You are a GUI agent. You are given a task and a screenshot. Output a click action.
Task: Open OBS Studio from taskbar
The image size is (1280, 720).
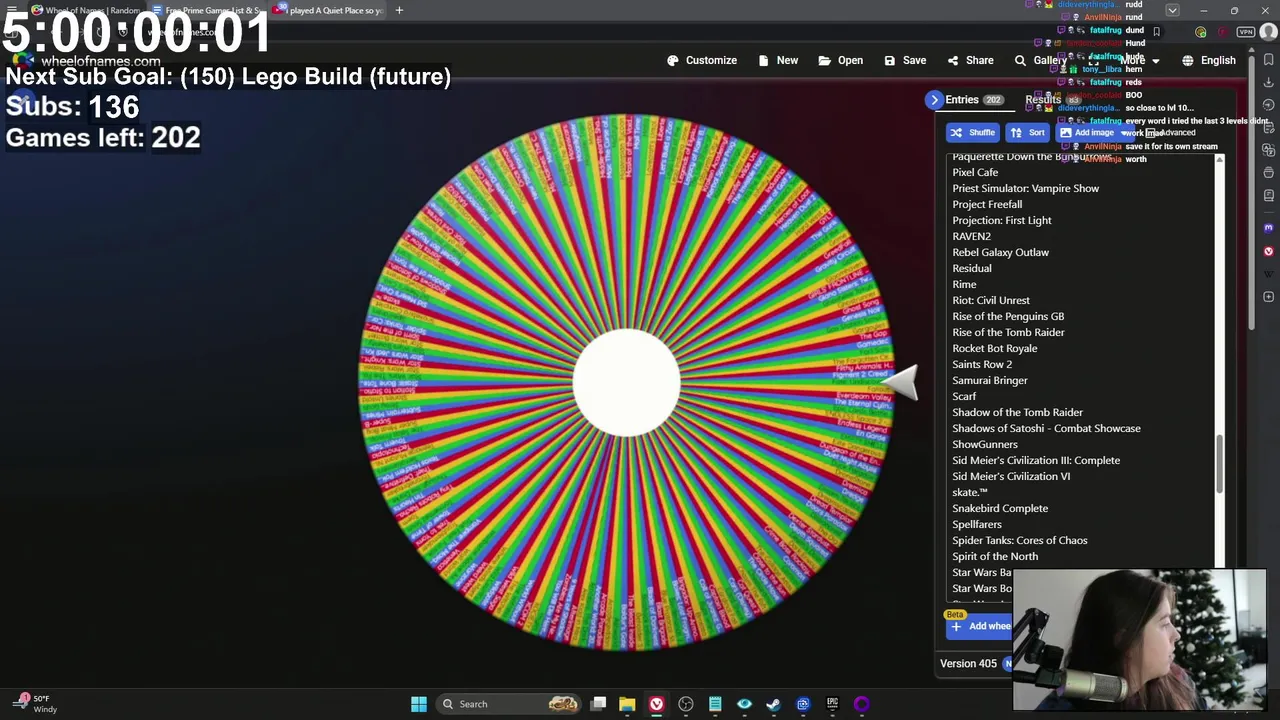pos(686,704)
